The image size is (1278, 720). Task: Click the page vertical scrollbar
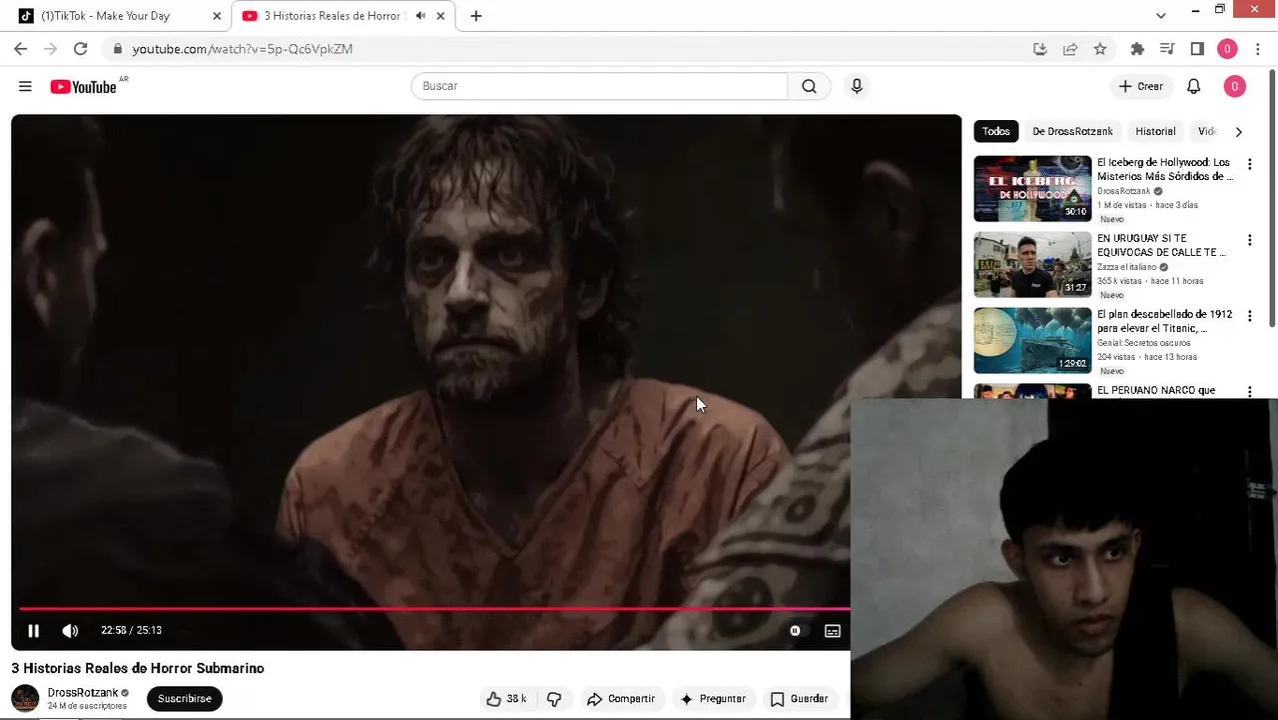(x=1272, y=196)
